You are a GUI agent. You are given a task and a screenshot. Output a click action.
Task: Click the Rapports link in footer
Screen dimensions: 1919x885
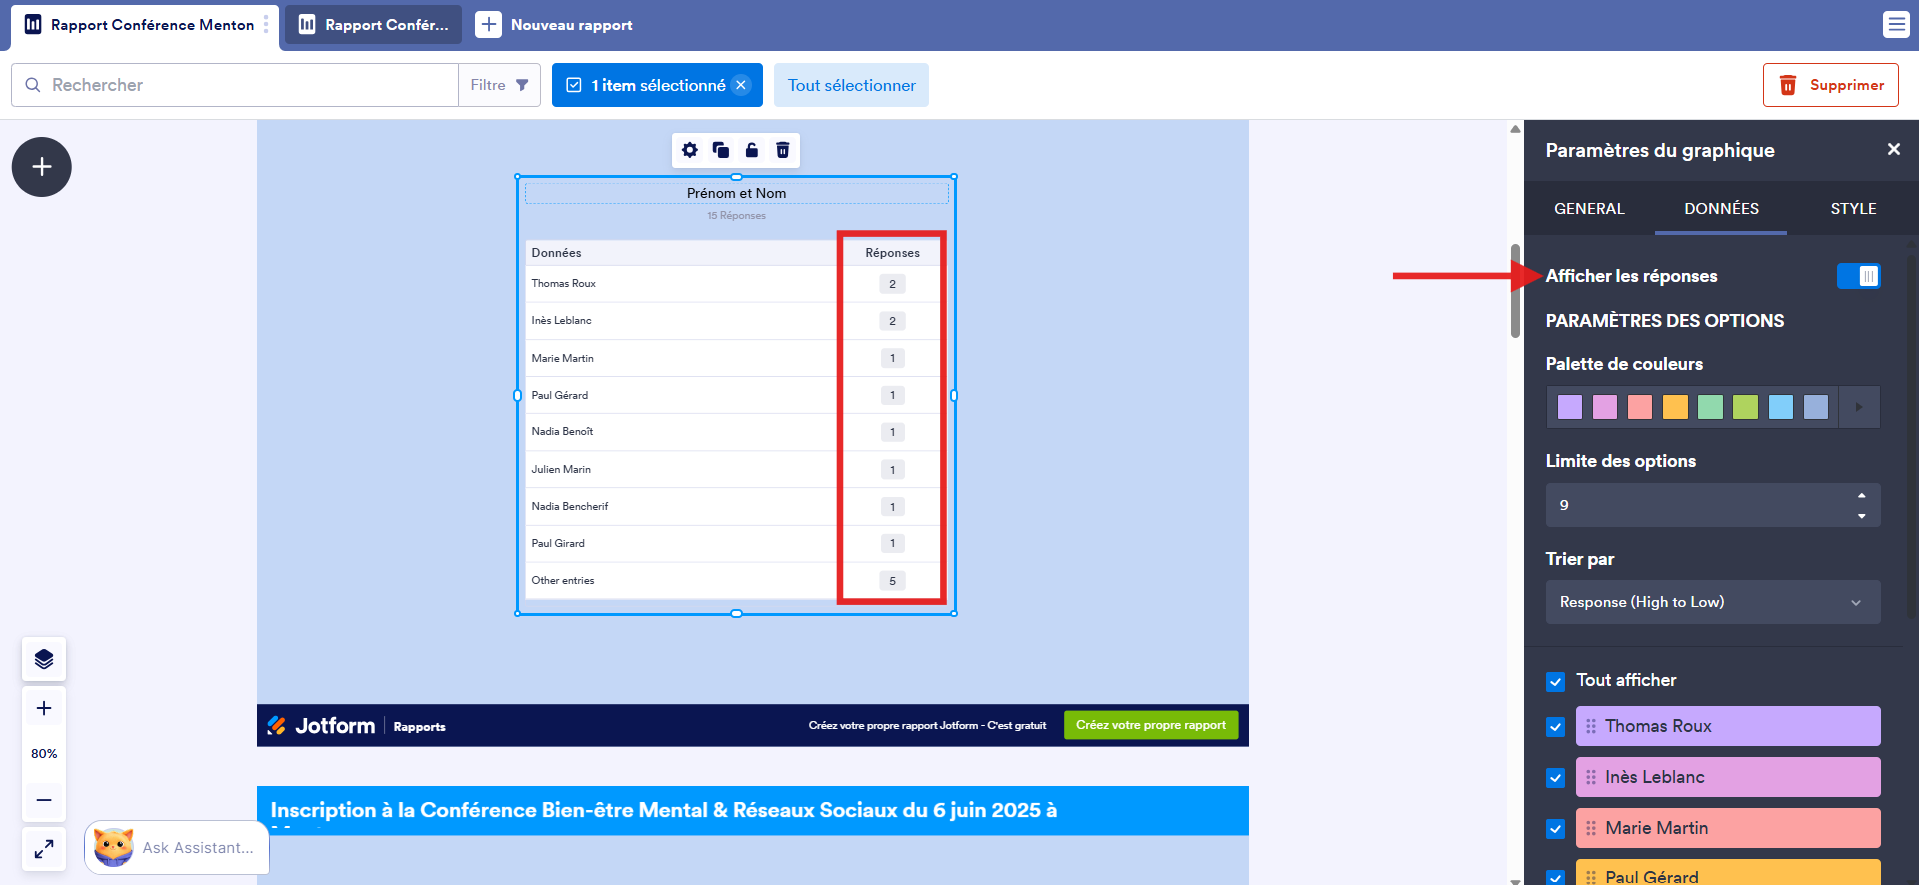pyautogui.click(x=420, y=727)
